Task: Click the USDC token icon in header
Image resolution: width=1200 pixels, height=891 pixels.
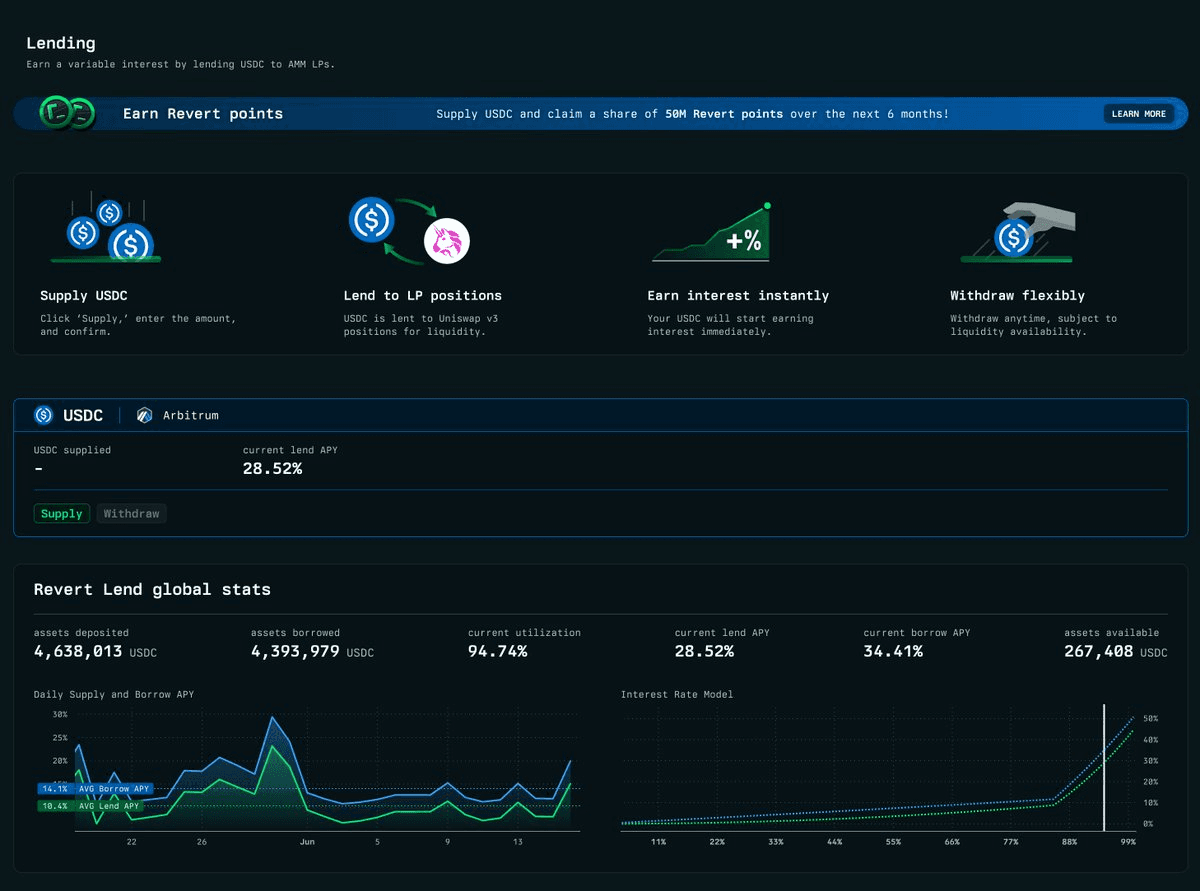Action: [x=43, y=415]
